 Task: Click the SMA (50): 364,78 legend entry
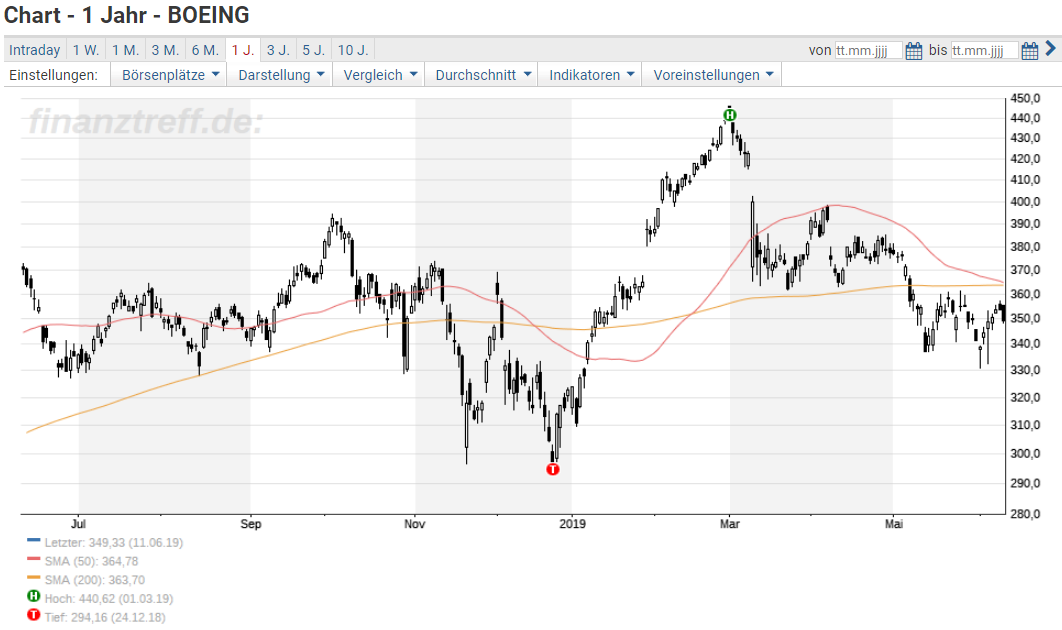click(x=91, y=562)
